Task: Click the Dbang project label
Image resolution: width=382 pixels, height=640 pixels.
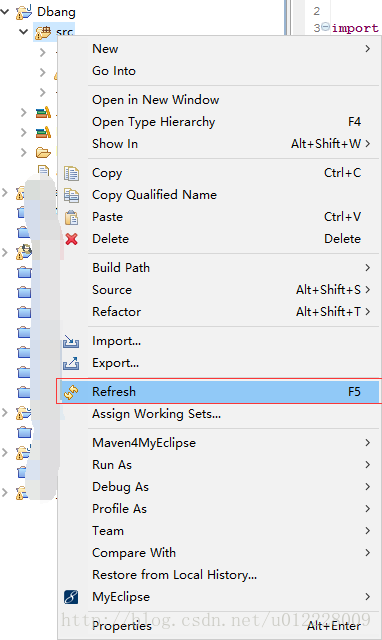Action: (x=56, y=12)
